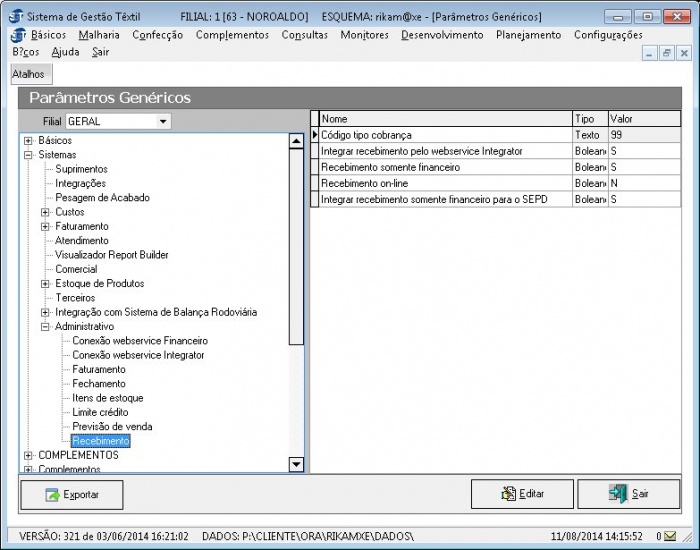
Task: Open the Filial GERAL dropdown
Action: click(164, 122)
